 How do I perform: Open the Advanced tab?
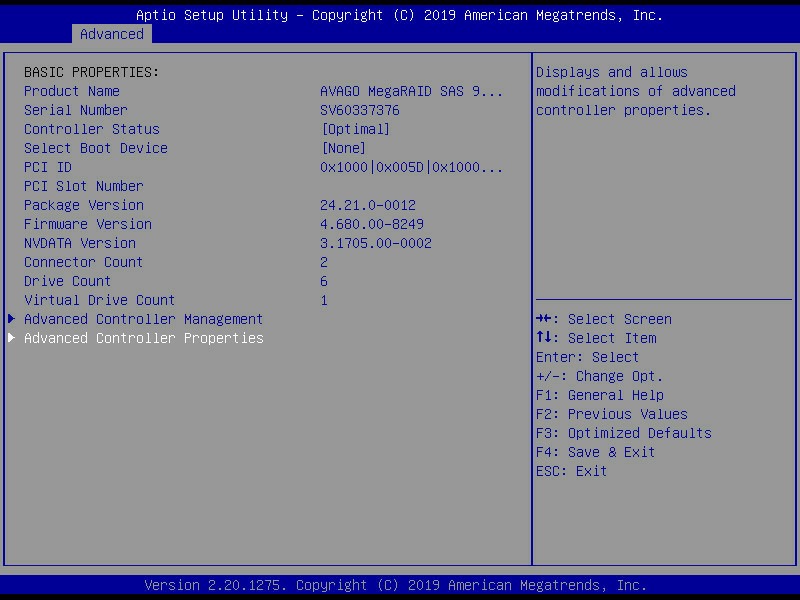tap(112, 34)
